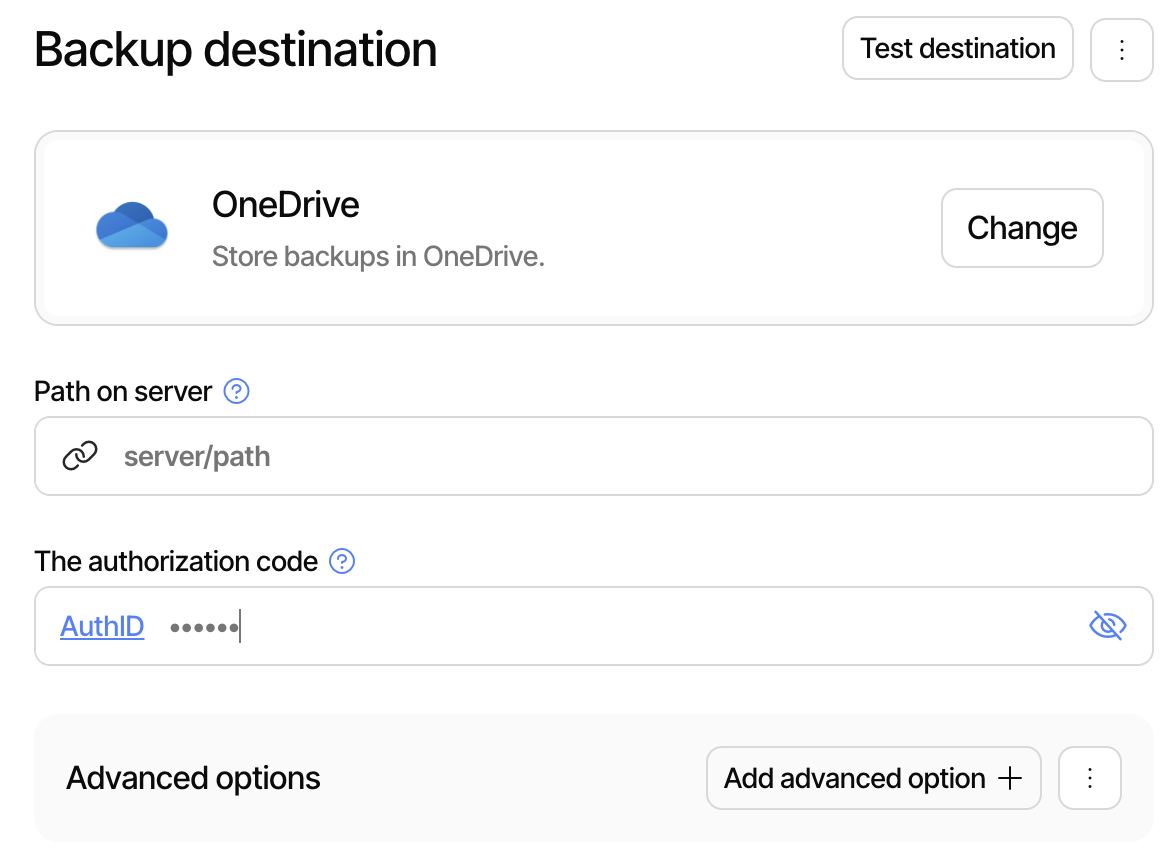Open the authorization code help icon
This screenshot has width=1172, height=868.
[x=341, y=562]
